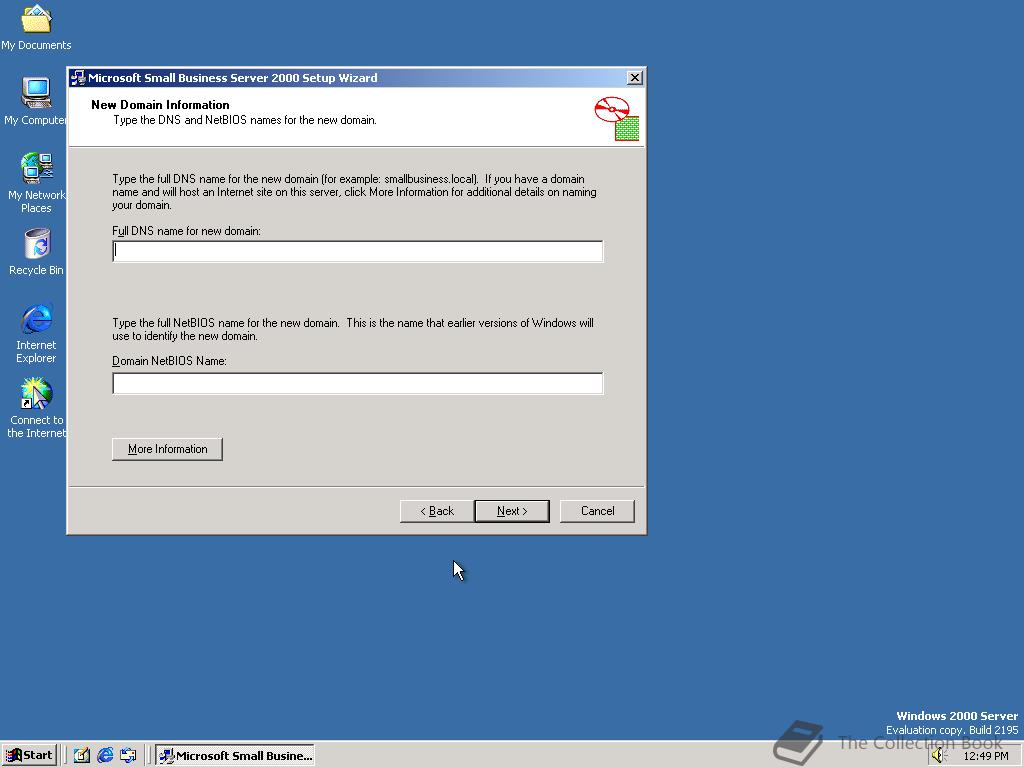Screen dimensions: 1024x768
Task: Click the system tray clock 12:49 PM
Action: (985, 756)
